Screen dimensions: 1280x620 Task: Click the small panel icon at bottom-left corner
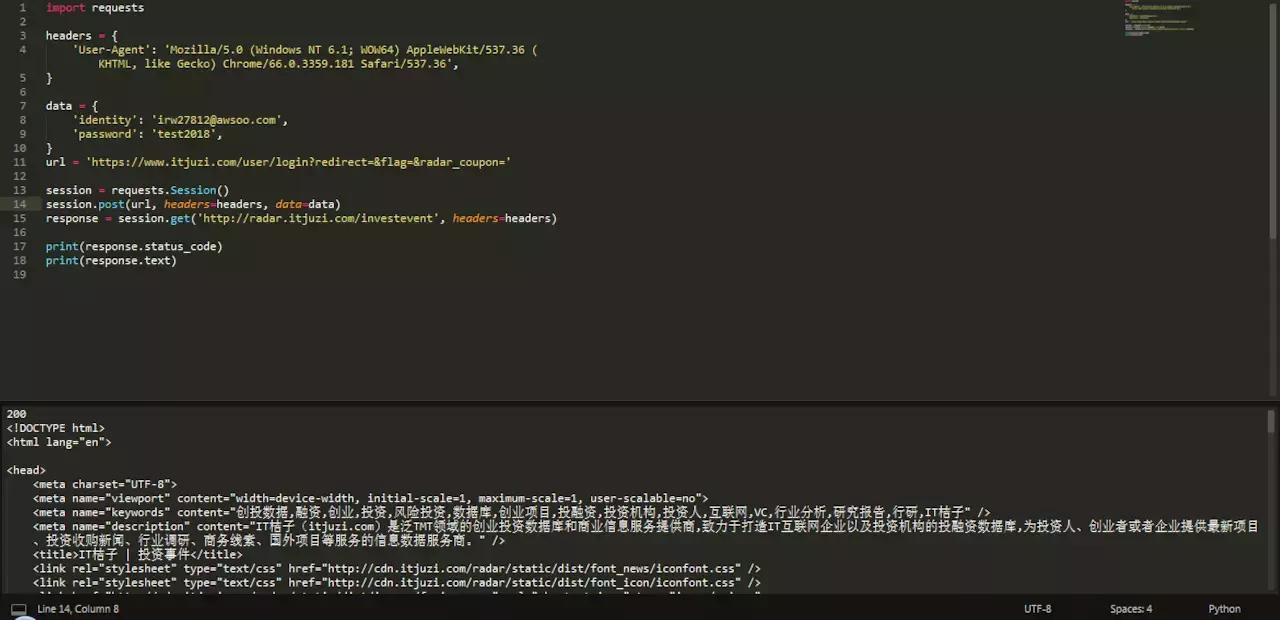coord(18,608)
